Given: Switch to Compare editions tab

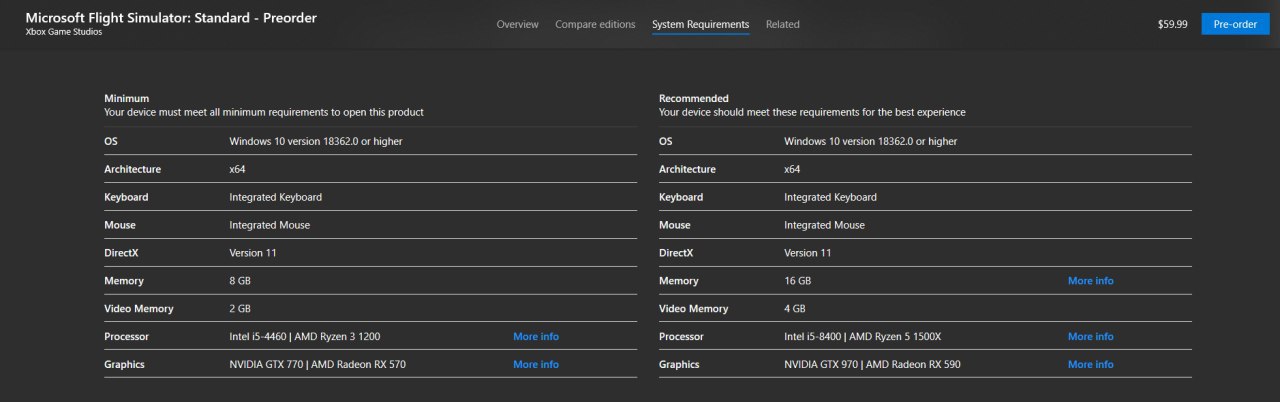Looking at the screenshot, I should 595,24.
